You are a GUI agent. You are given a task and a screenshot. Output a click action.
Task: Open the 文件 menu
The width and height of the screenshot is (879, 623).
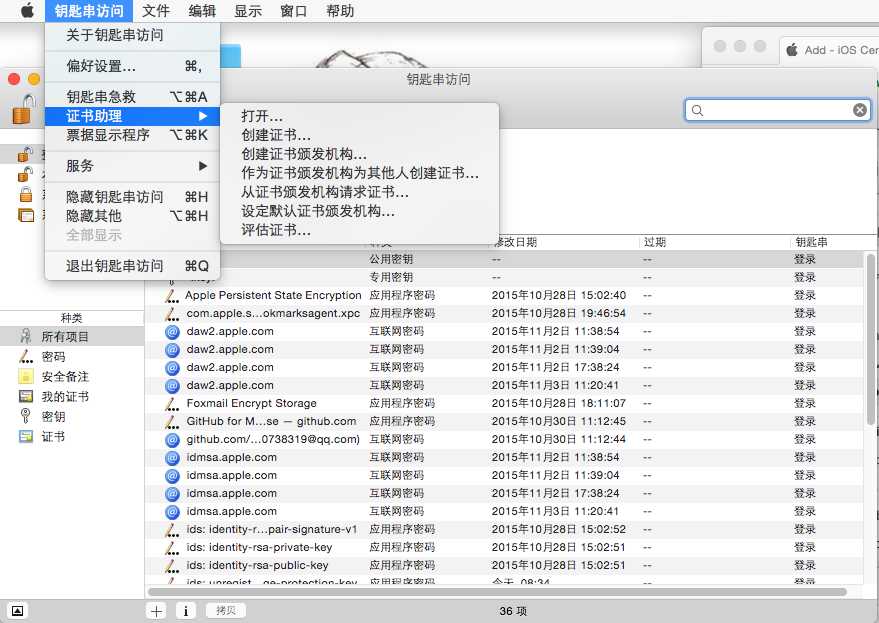pyautogui.click(x=155, y=11)
